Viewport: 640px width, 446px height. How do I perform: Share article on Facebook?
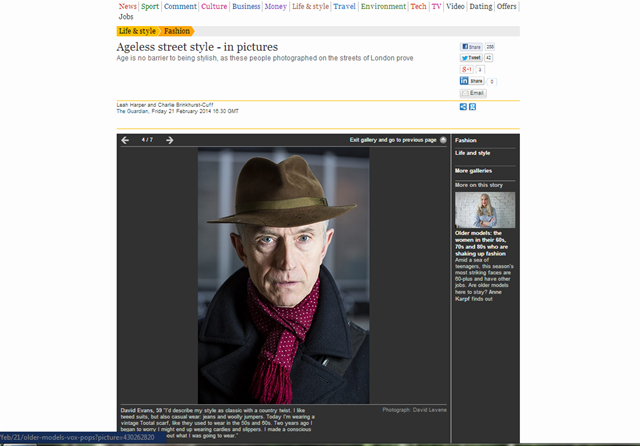coord(471,47)
